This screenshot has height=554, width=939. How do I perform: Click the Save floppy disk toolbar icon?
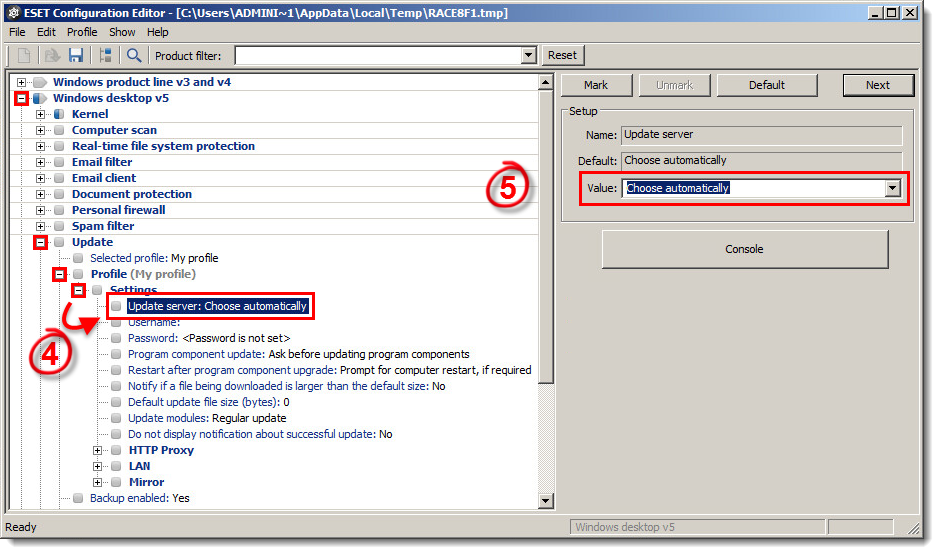coord(76,55)
